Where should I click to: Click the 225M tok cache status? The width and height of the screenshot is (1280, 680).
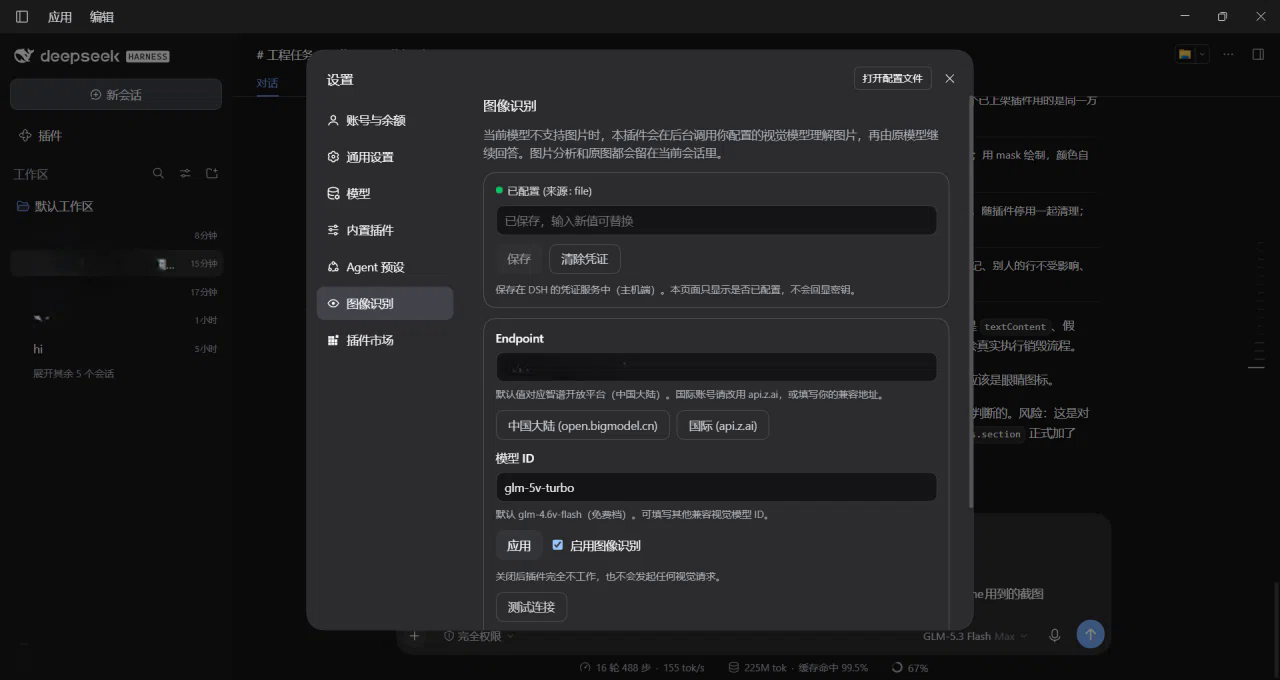coord(798,667)
